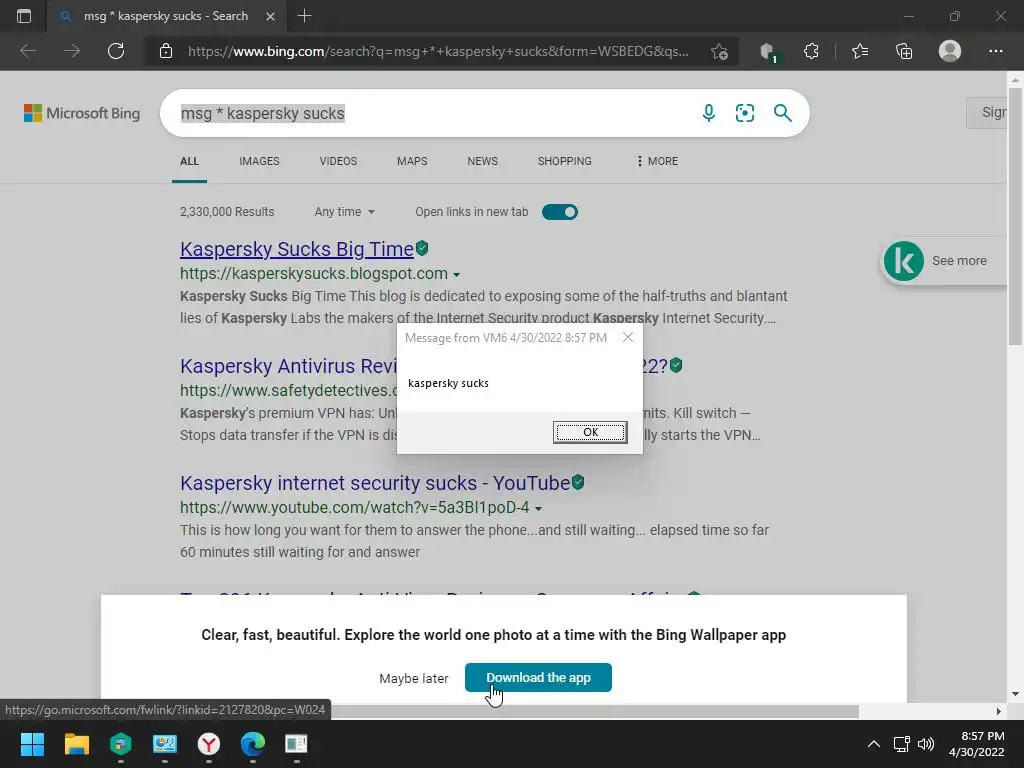This screenshot has width=1024, height=768.
Task: Switch to the IMAGES tab
Action: tap(259, 161)
